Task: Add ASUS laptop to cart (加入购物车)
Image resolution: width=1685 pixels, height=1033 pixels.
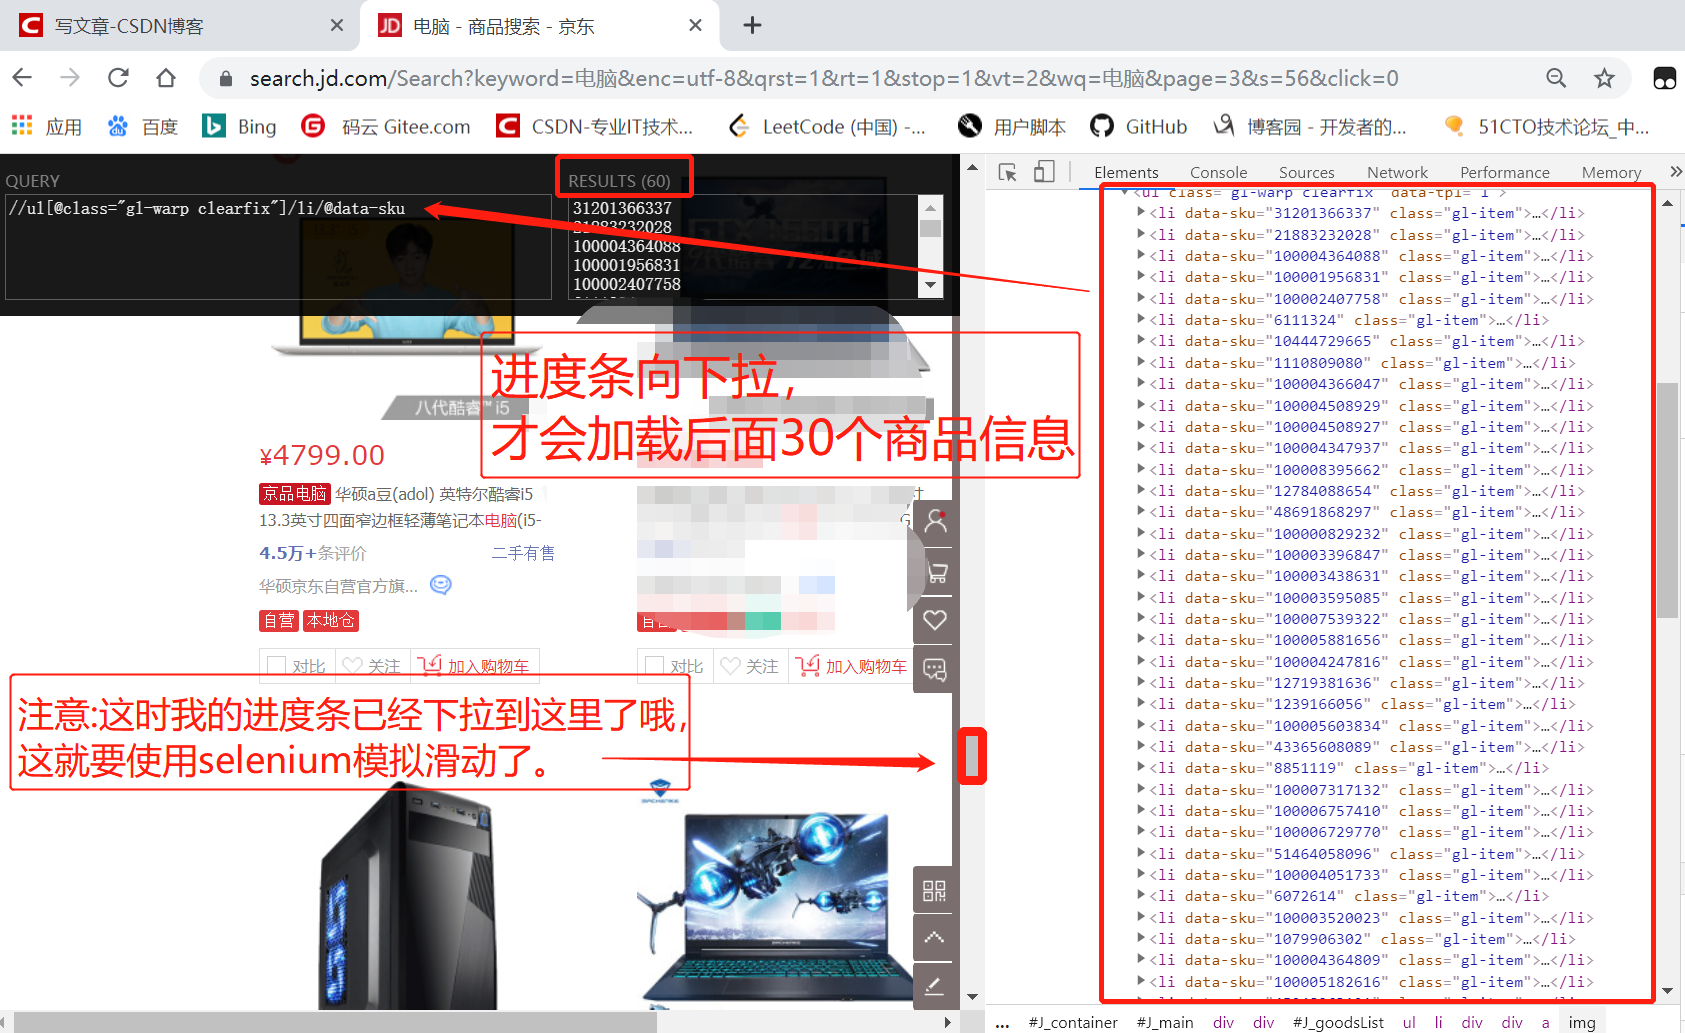Action: pos(474,666)
